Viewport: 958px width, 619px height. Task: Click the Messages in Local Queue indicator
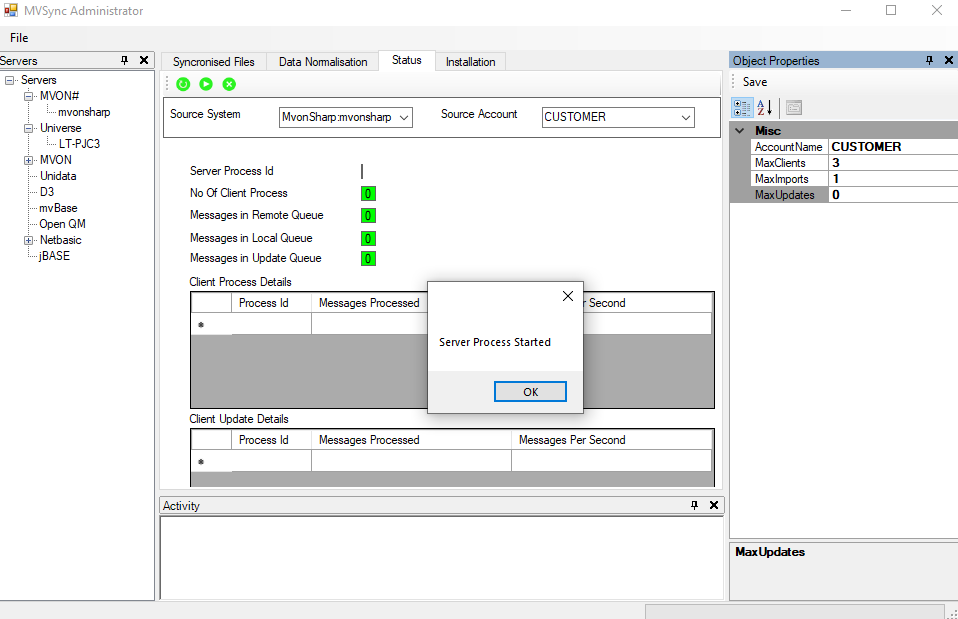coord(368,238)
